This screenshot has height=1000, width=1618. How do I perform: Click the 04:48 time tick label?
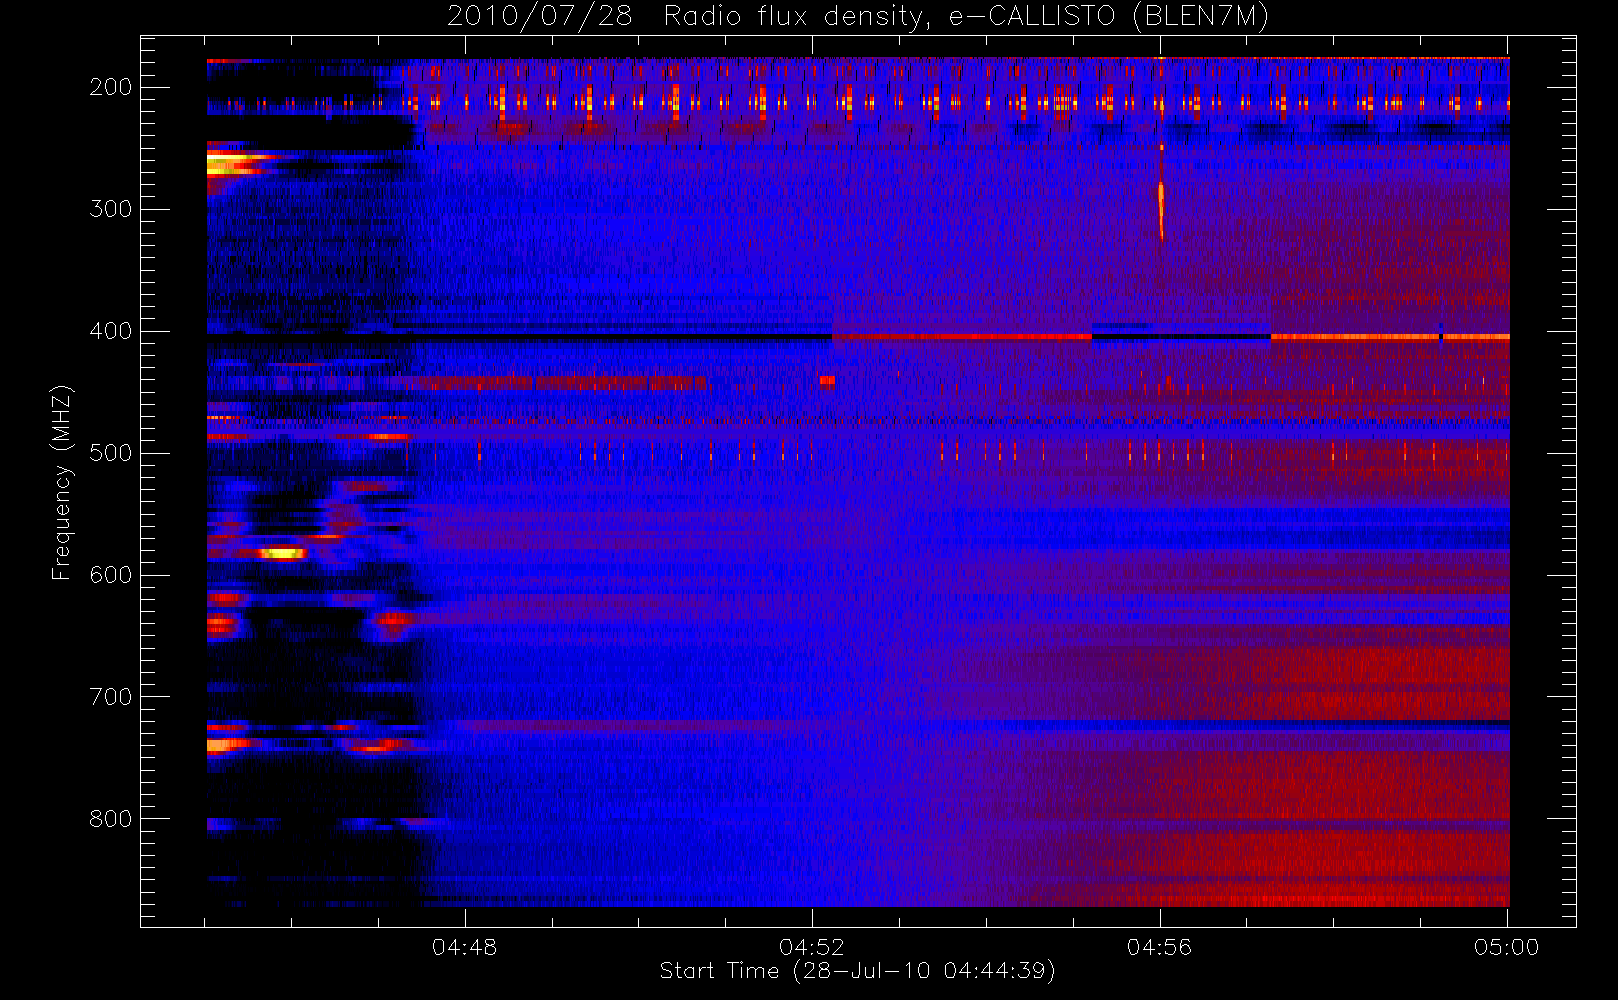pos(464,947)
